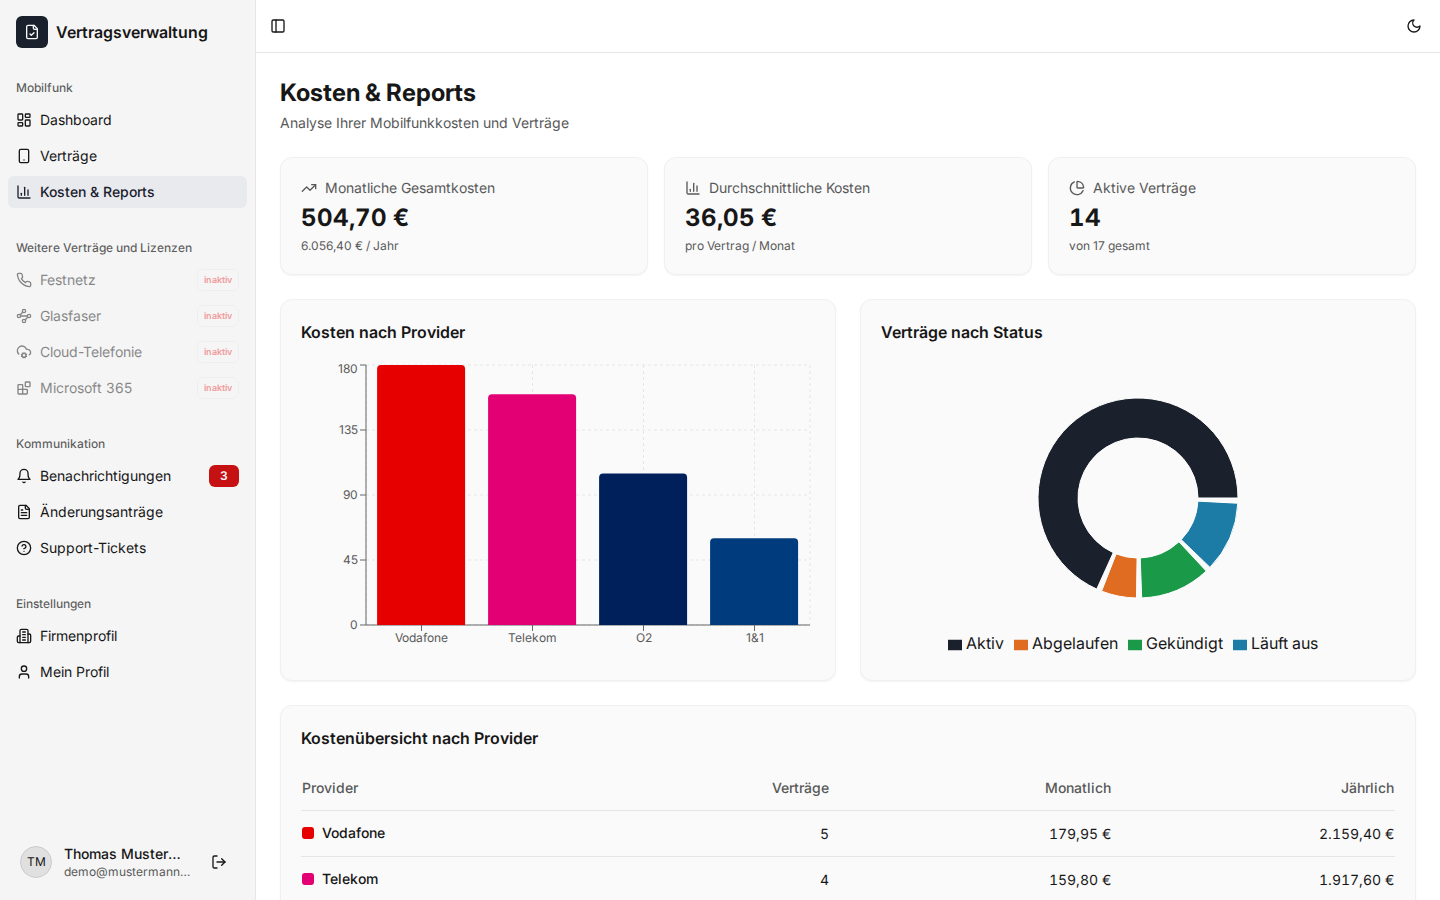This screenshot has height=900, width=1440.
Task: Click the magenta Telekom chart bar
Action: click(532, 510)
